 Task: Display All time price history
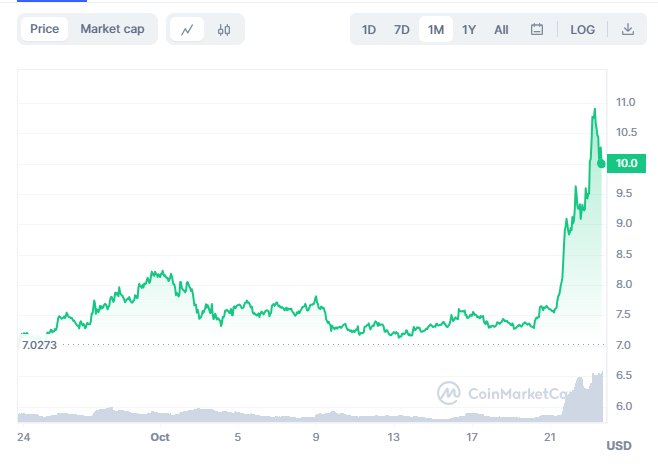coord(501,29)
